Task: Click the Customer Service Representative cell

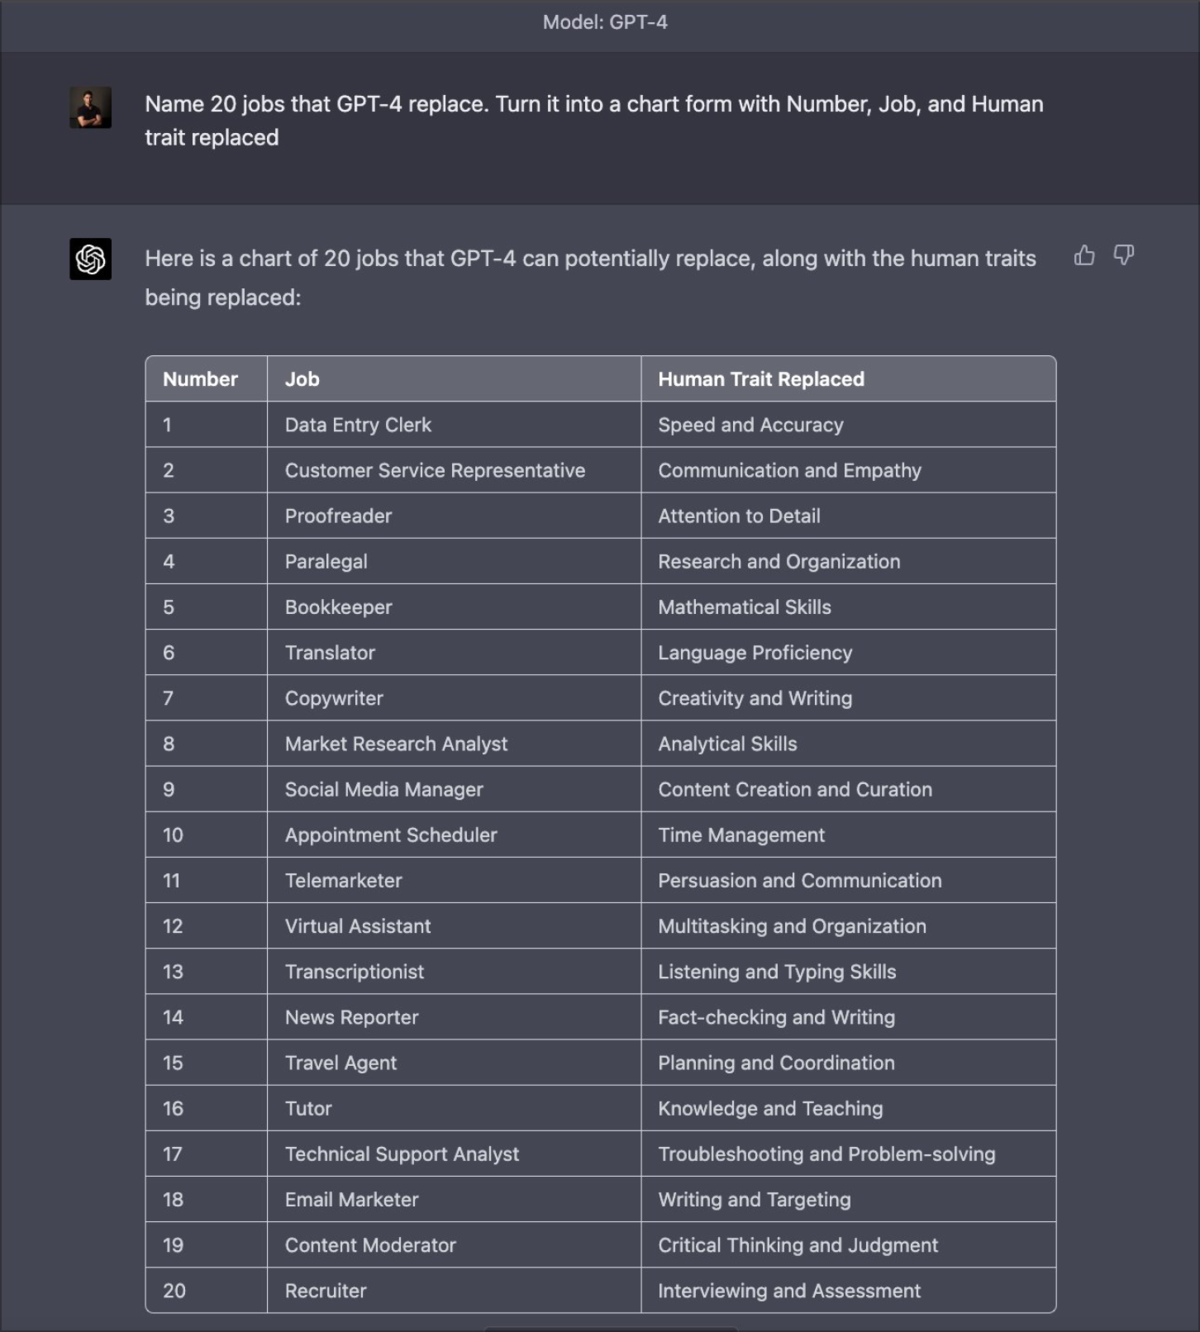Action: tap(434, 470)
